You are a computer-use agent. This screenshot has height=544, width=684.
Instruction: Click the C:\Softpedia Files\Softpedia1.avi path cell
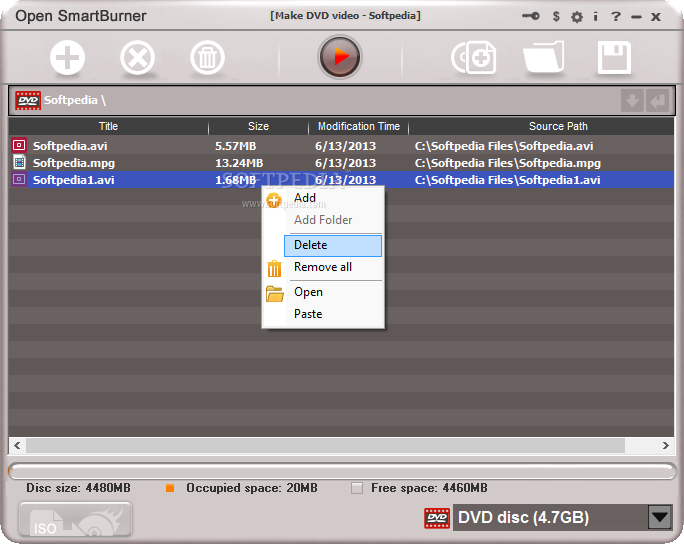coord(507,180)
